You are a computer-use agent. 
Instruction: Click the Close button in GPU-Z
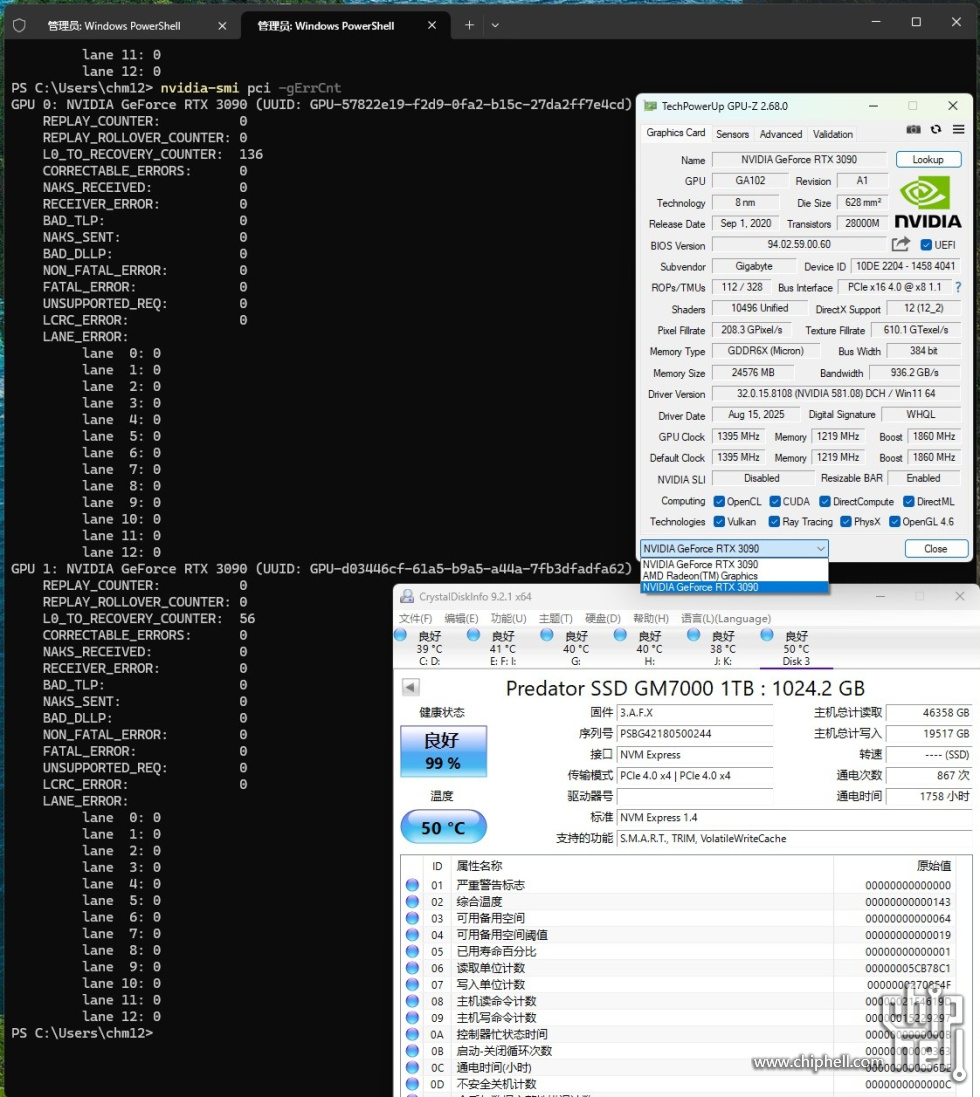tap(936, 548)
